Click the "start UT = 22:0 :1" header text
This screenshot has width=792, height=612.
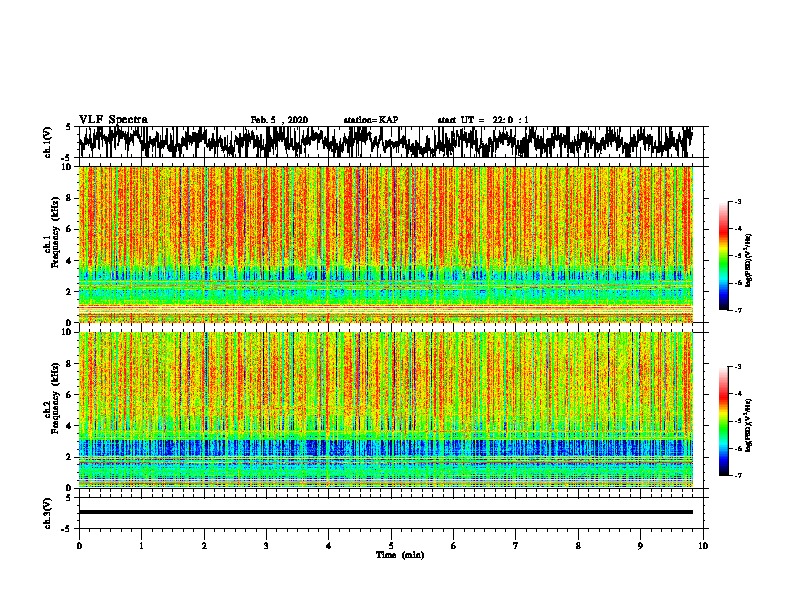[x=483, y=120]
